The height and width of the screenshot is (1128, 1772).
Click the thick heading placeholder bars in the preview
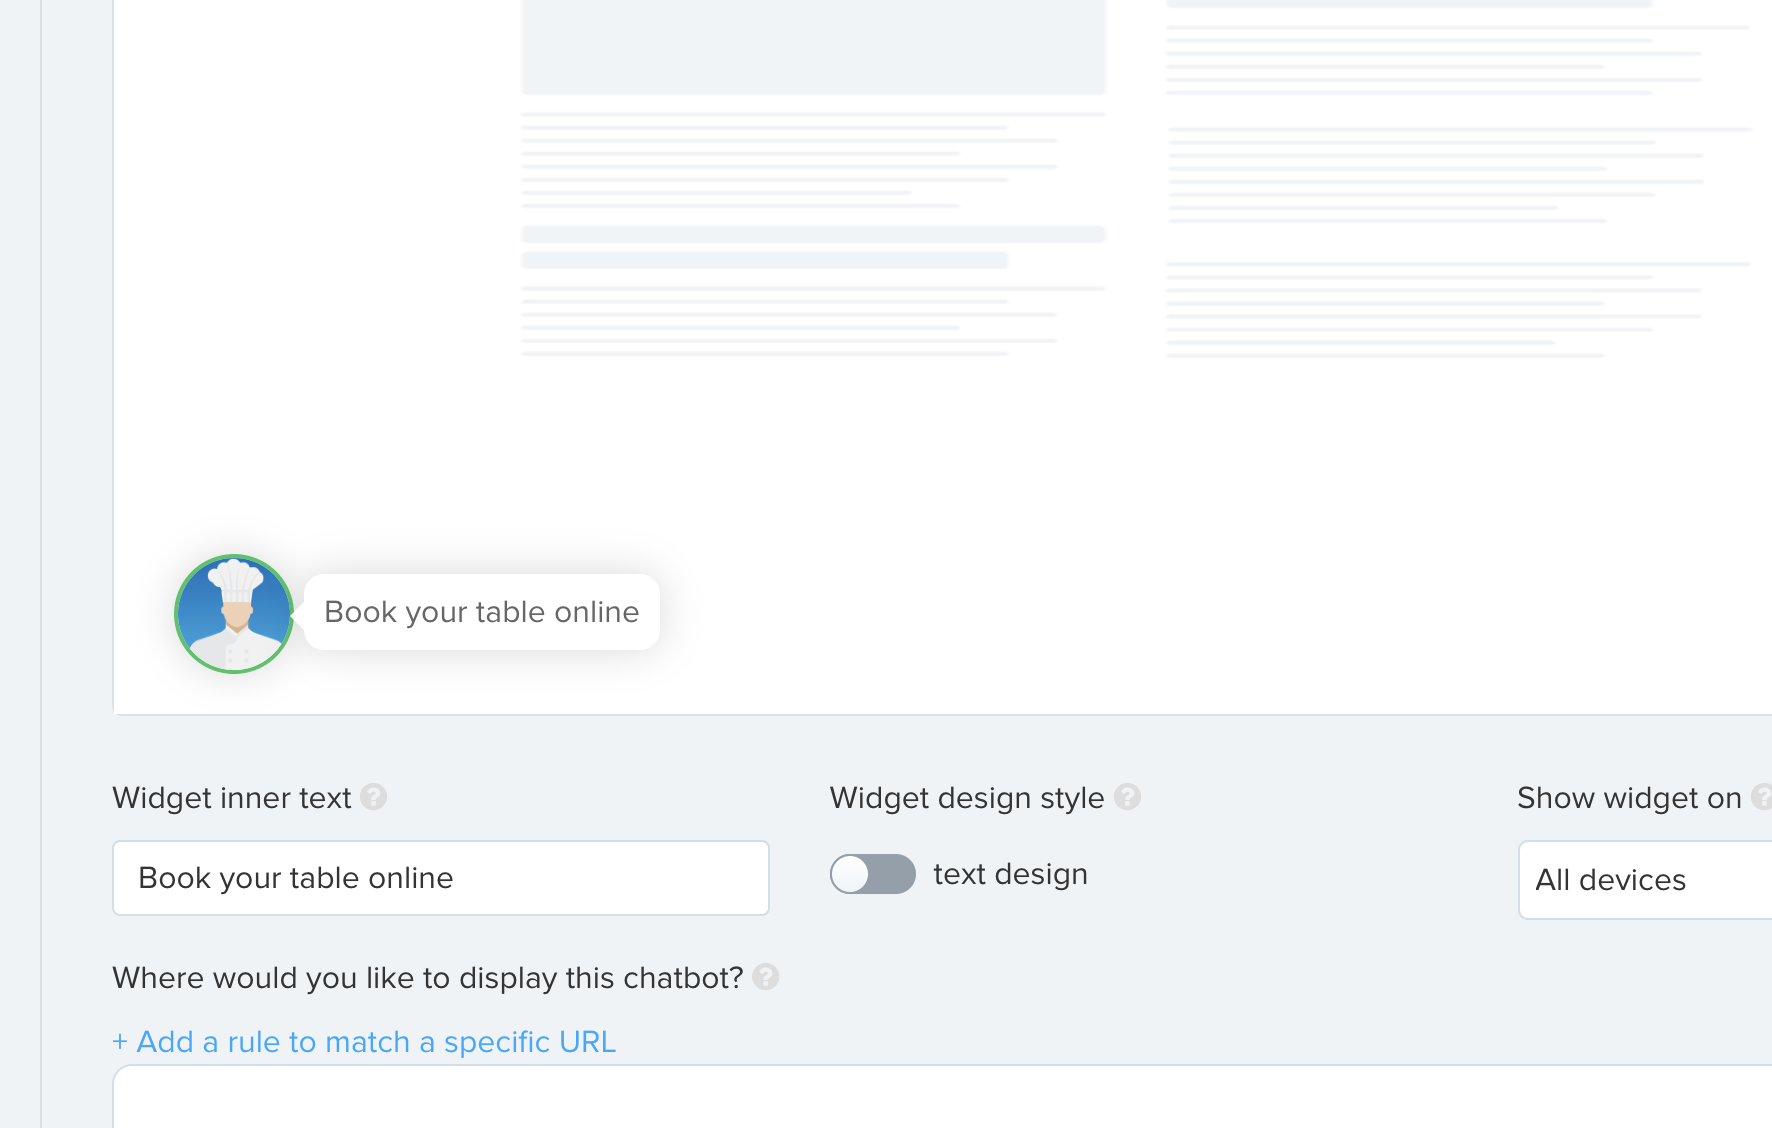[813, 247]
